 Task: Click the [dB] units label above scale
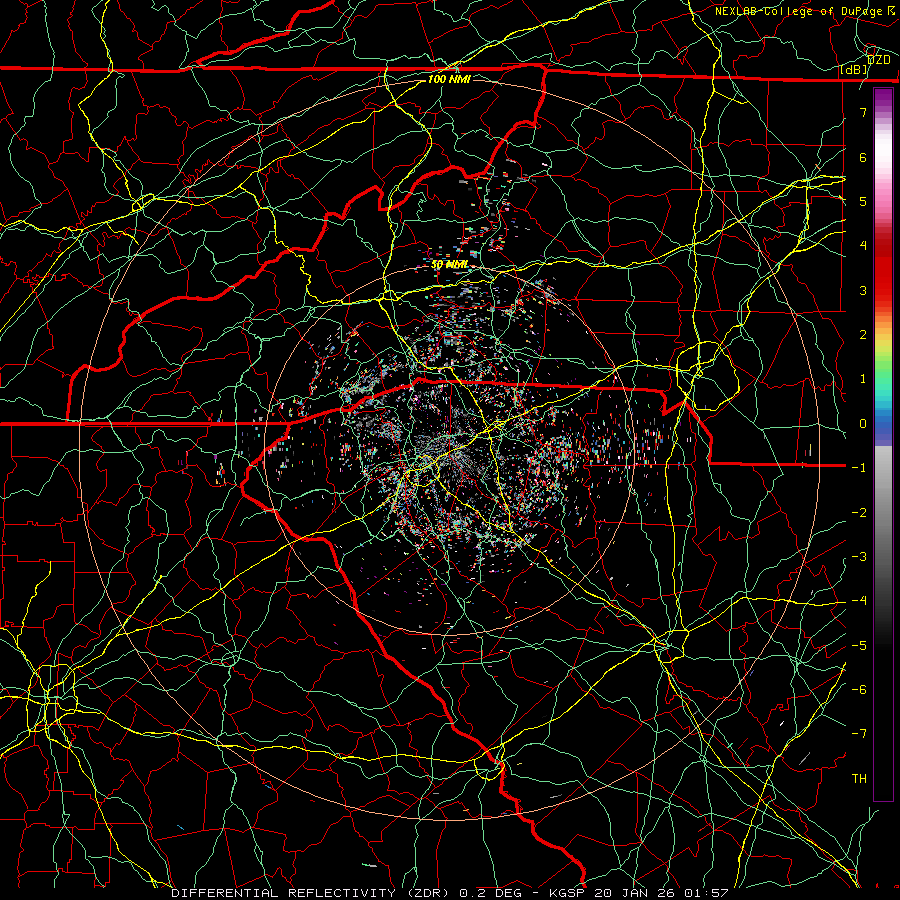(854, 70)
